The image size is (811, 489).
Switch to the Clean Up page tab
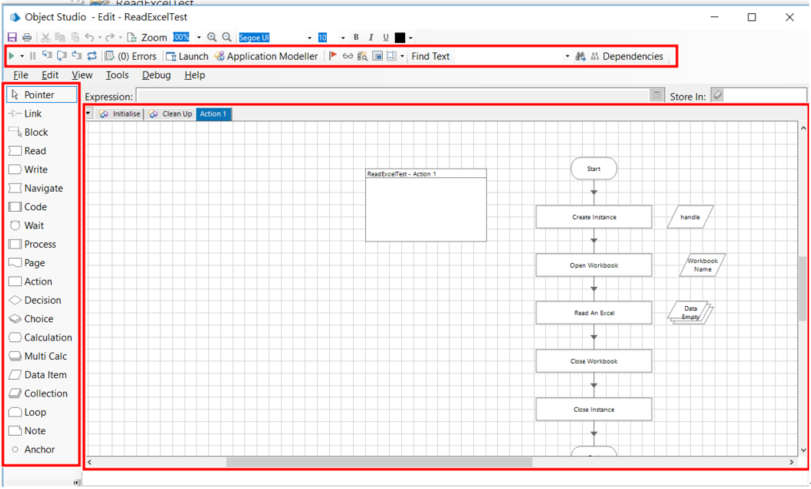[x=171, y=114]
